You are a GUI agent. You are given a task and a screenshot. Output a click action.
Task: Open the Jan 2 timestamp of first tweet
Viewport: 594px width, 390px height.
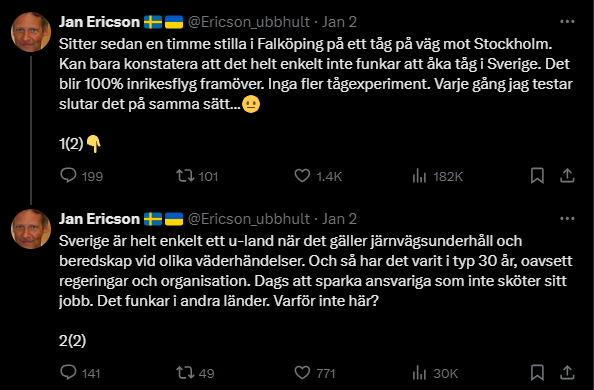click(x=339, y=22)
